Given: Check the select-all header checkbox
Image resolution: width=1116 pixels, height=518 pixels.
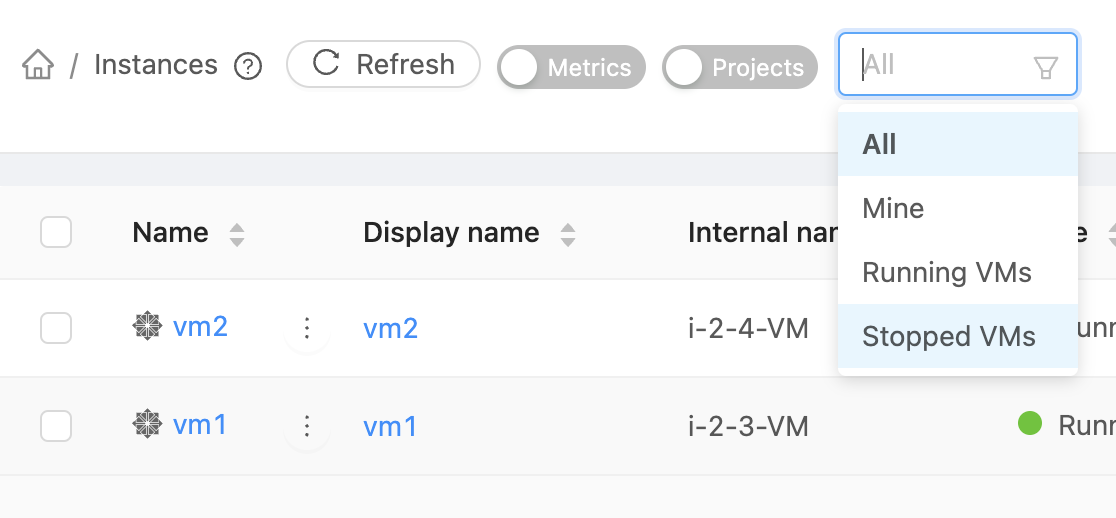Looking at the screenshot, I should coord(56,232).
